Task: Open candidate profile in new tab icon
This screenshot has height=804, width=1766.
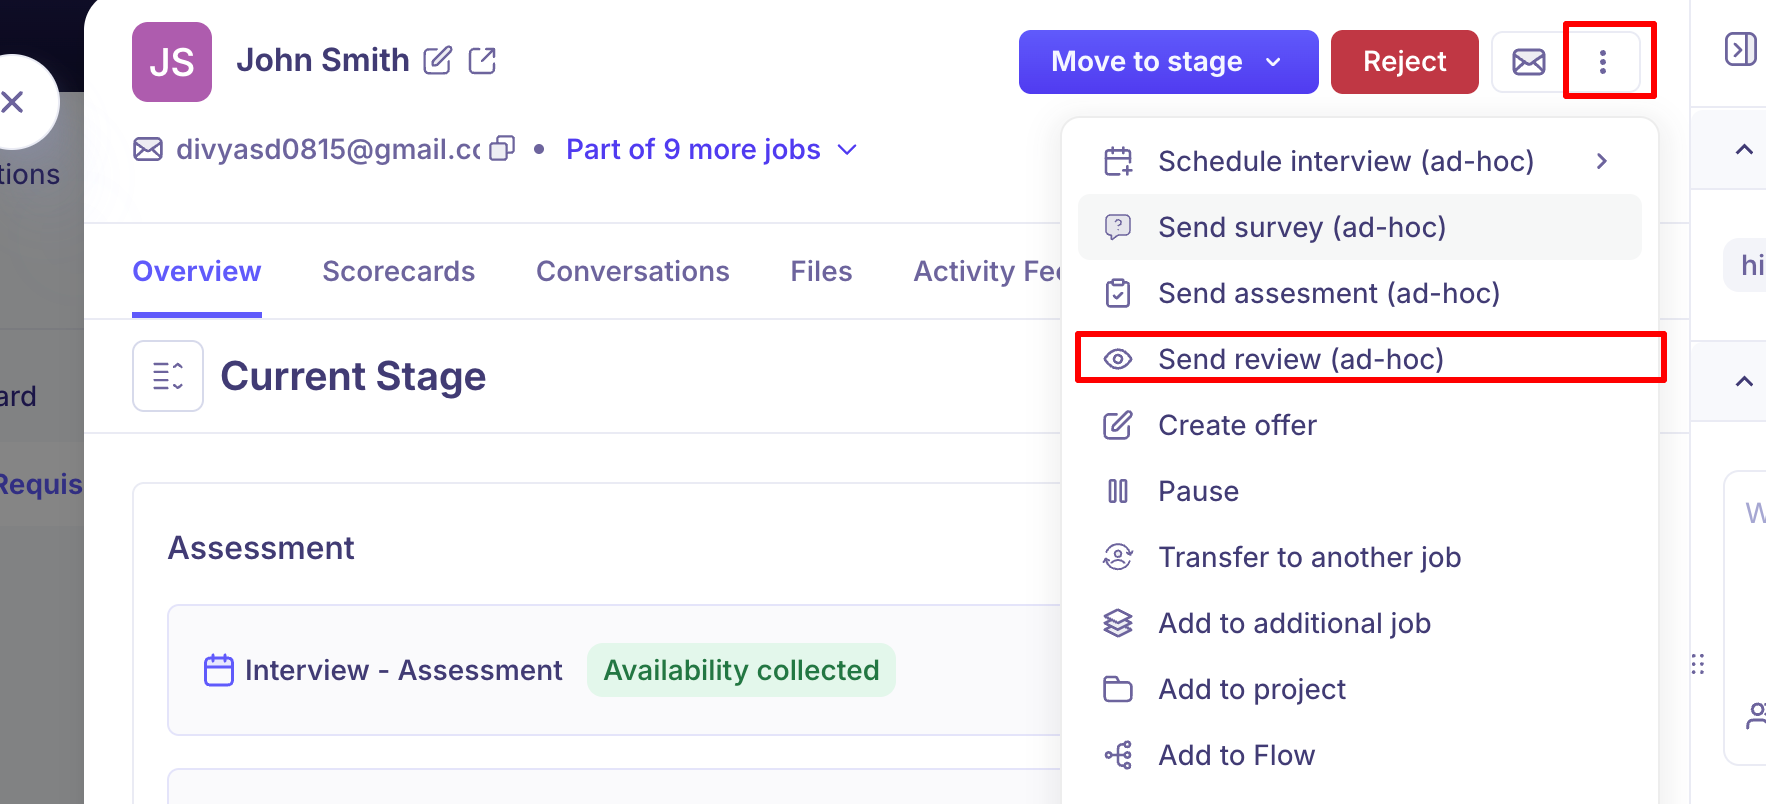Action: 482,61
